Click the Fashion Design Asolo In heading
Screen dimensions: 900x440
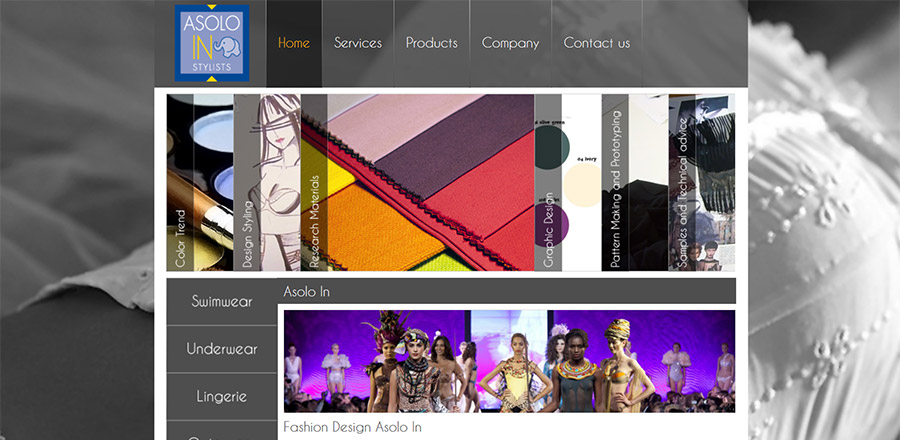tap(352, 427)
